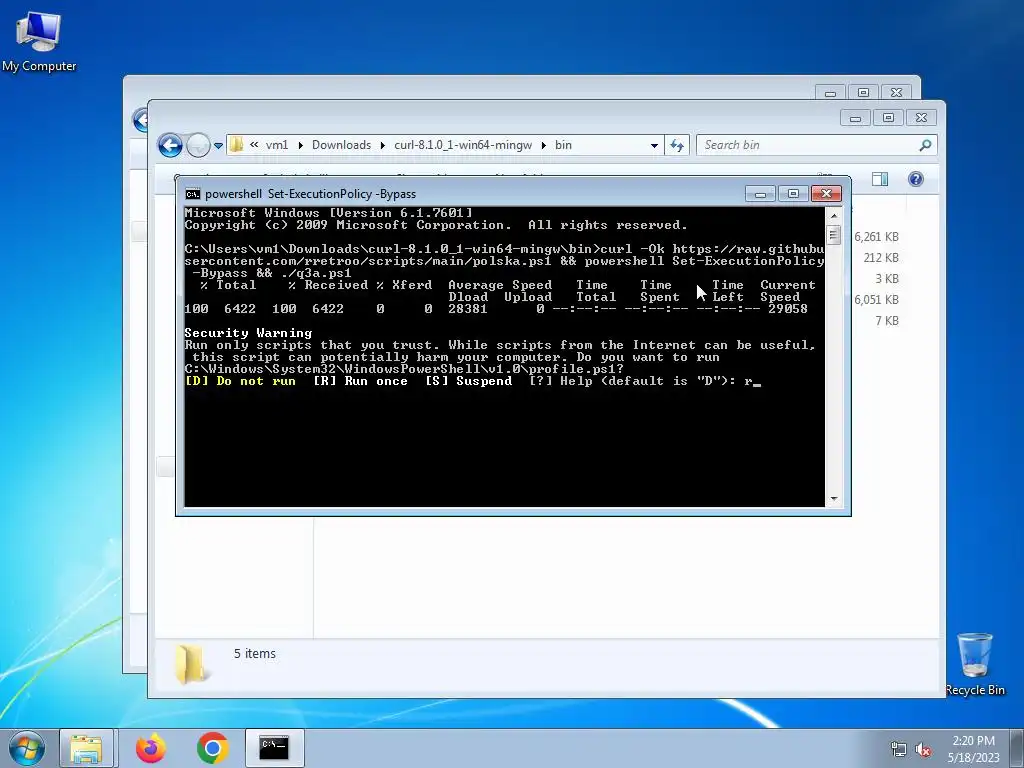Click the folder icon in address bar

[x=237, y=145]
